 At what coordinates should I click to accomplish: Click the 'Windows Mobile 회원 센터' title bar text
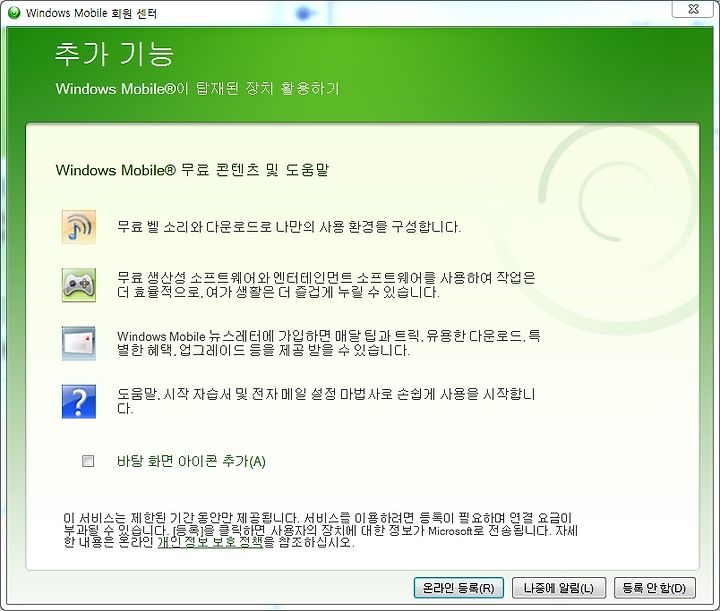91,13
